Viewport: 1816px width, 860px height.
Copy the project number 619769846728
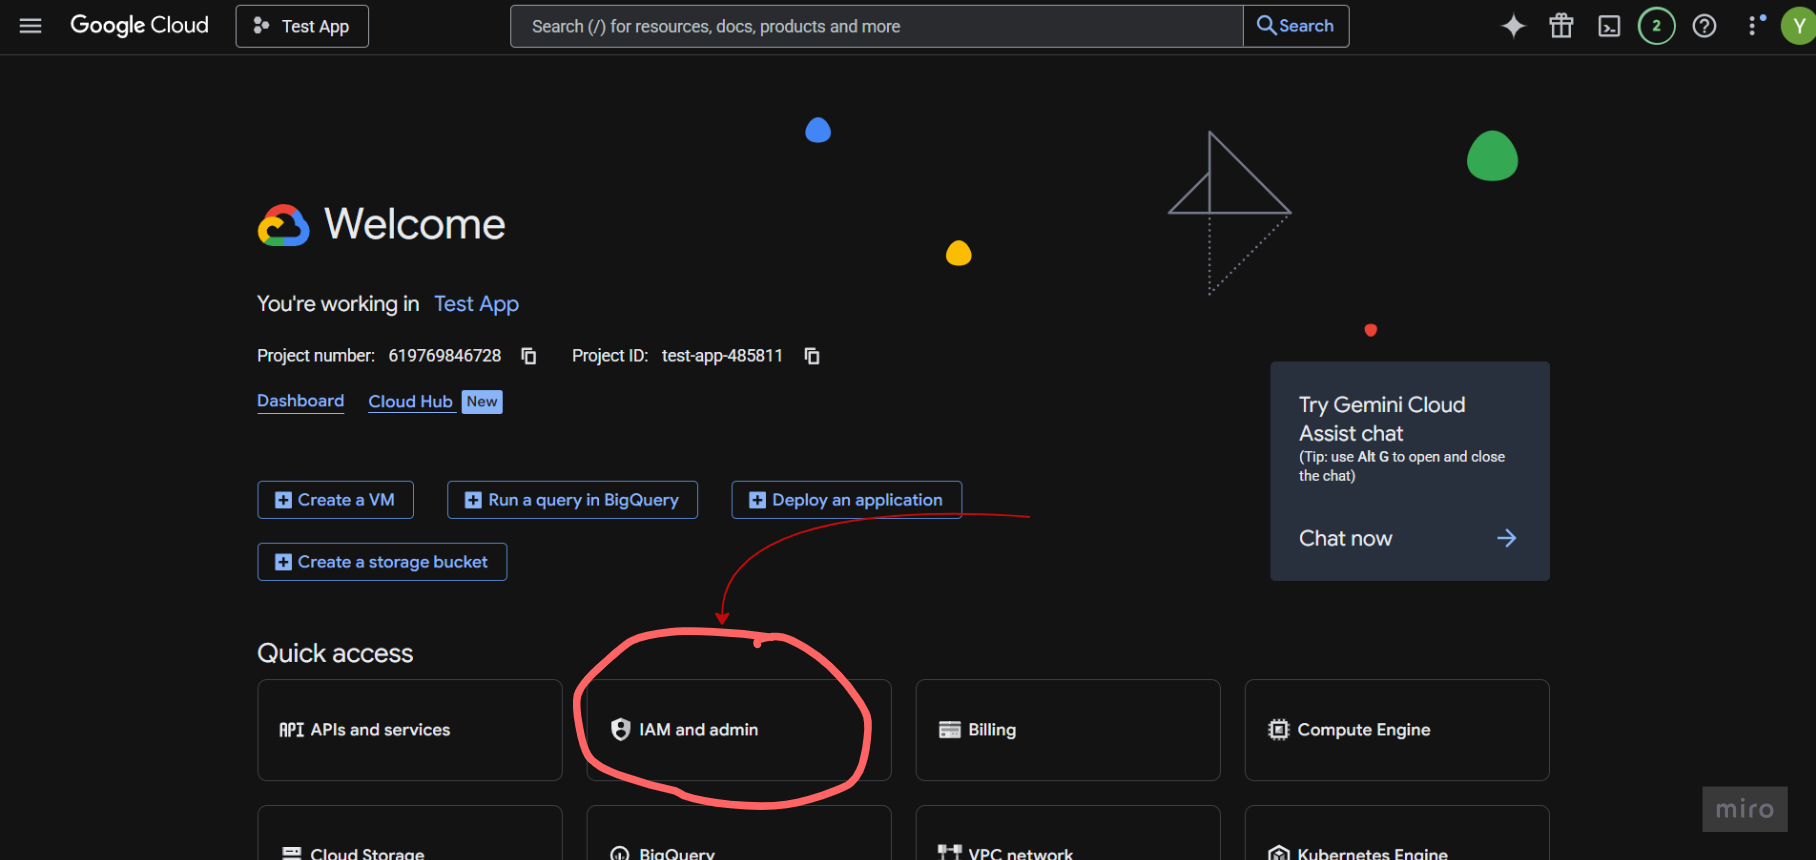(x=529, y=356)
